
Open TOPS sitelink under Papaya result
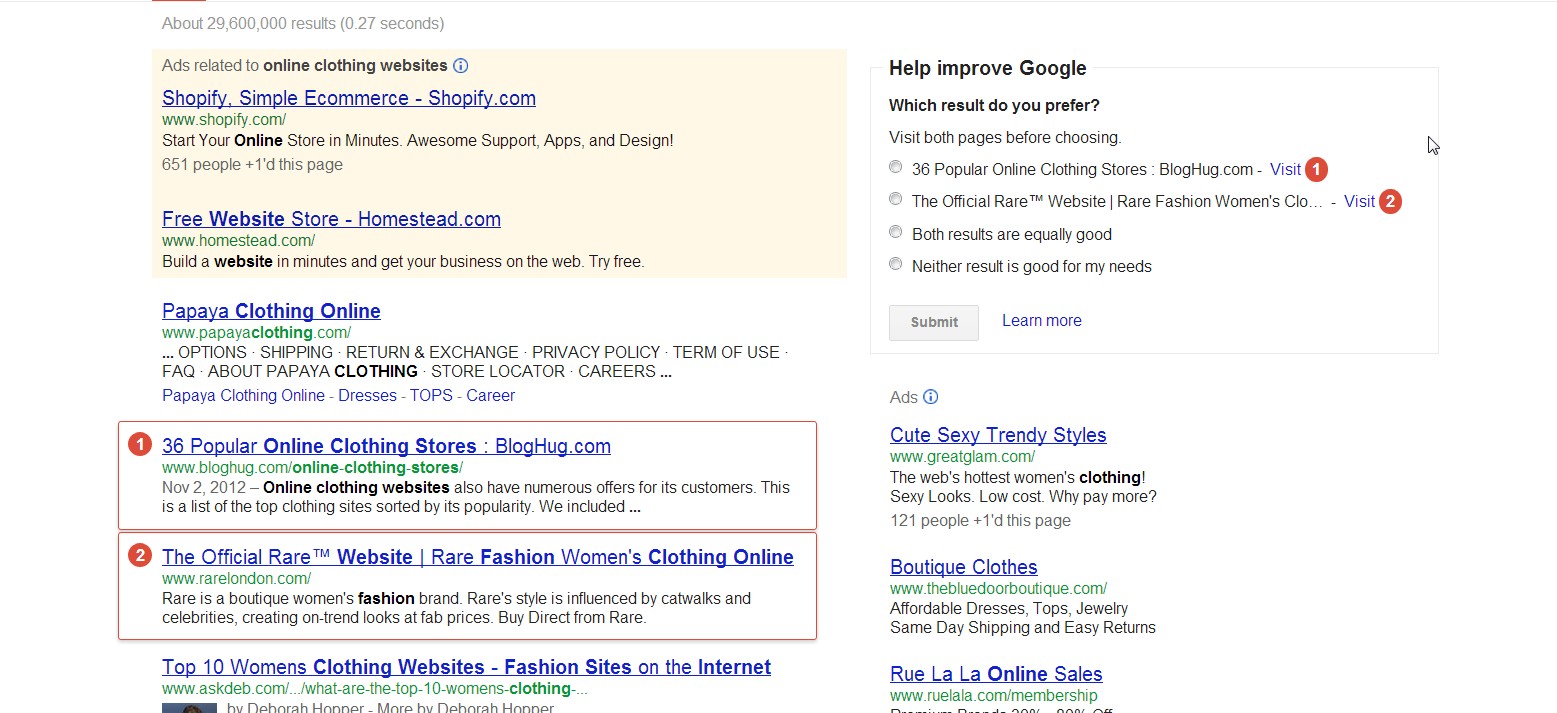(431, 395)
